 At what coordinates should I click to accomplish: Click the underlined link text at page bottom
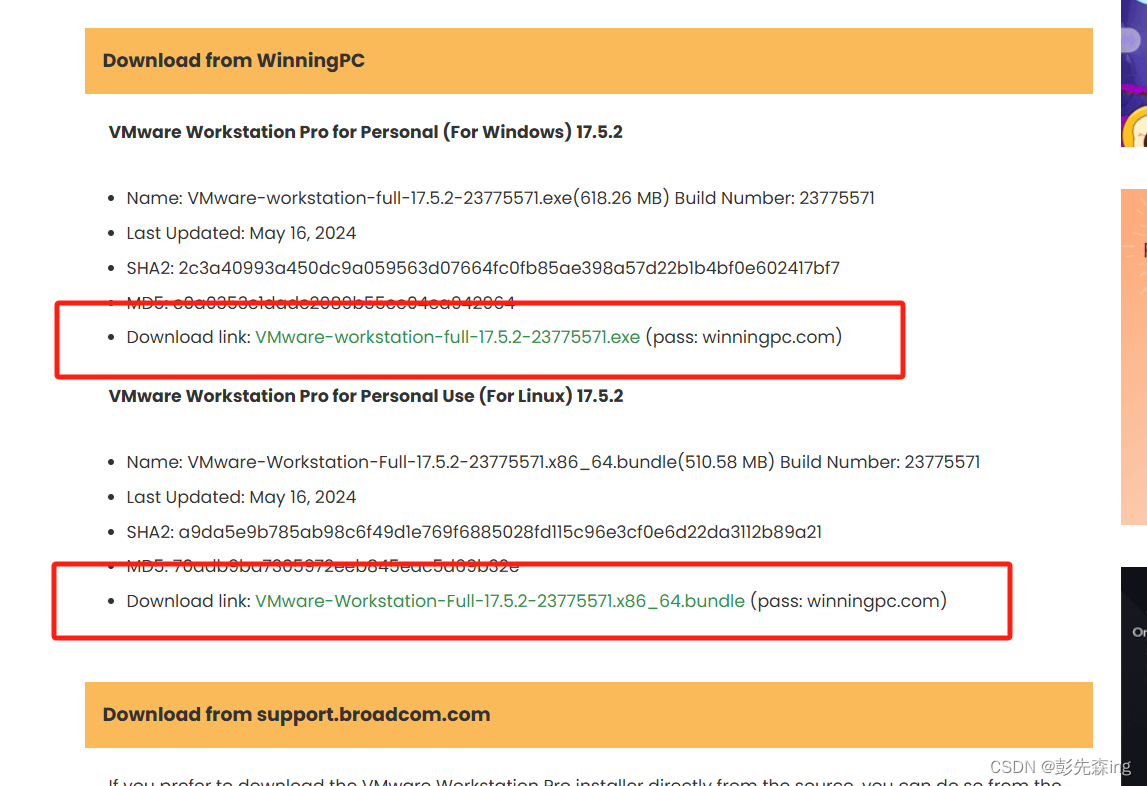click(500, 782)
